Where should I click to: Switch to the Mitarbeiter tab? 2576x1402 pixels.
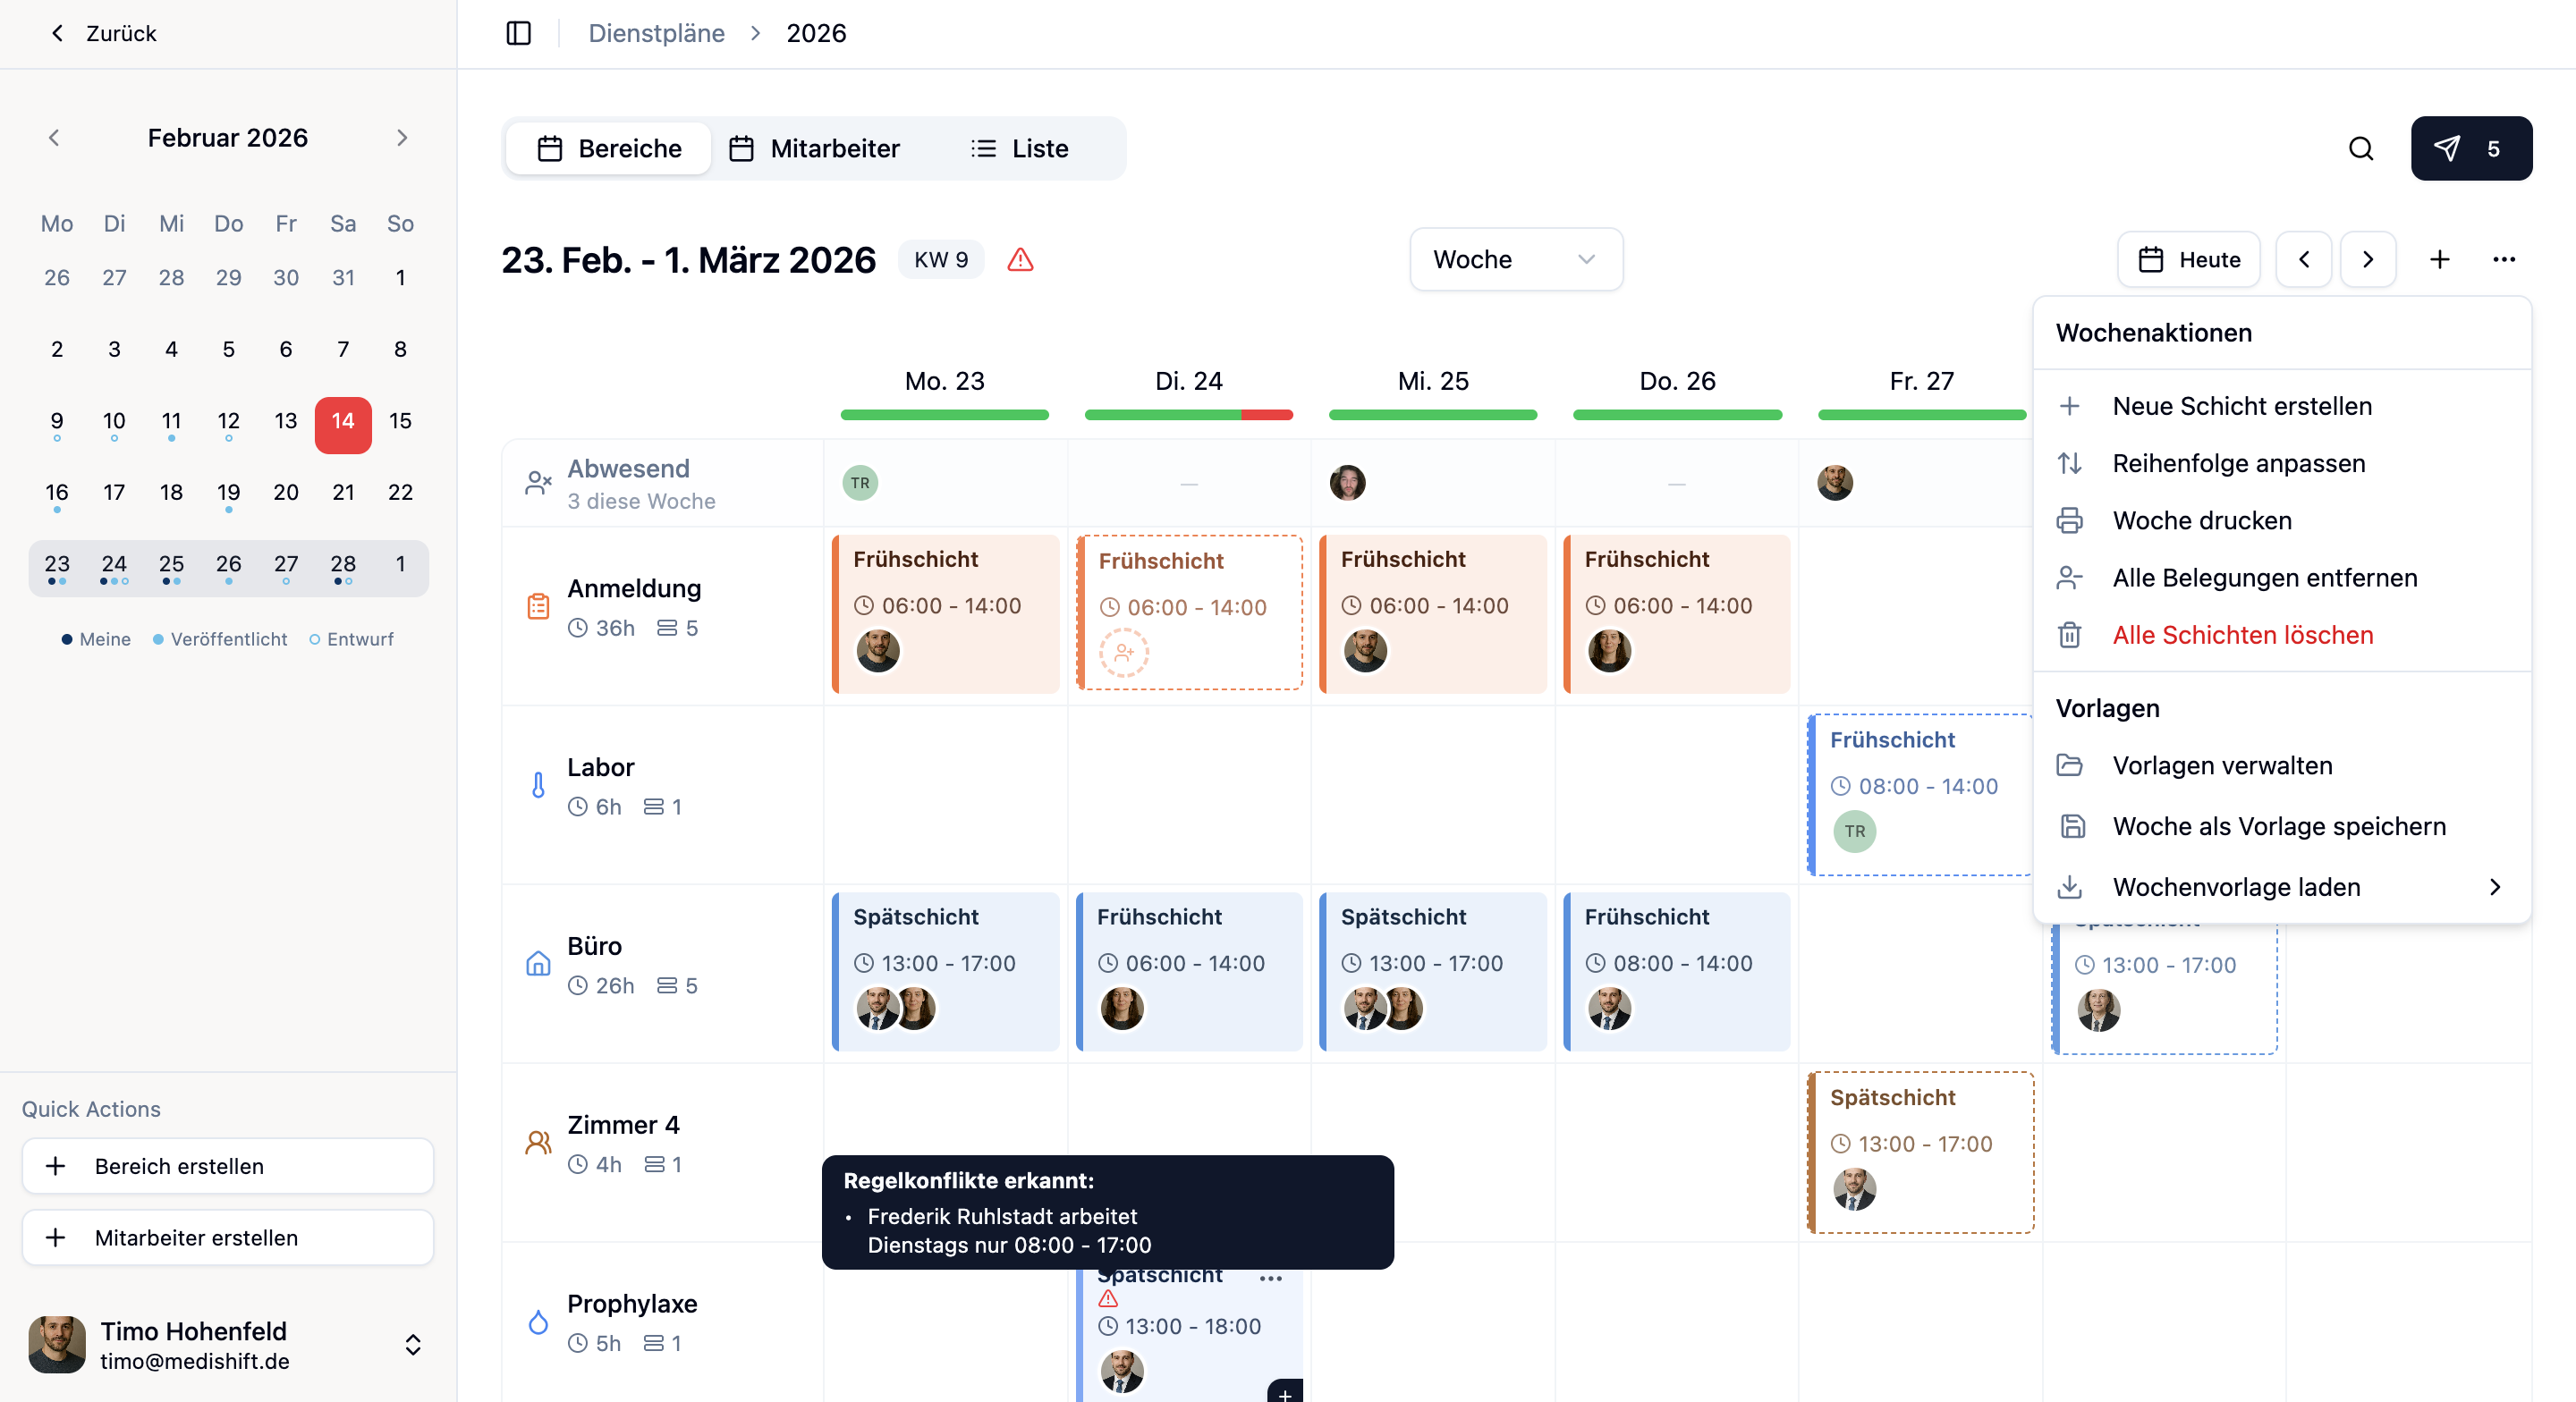point(814,148)
